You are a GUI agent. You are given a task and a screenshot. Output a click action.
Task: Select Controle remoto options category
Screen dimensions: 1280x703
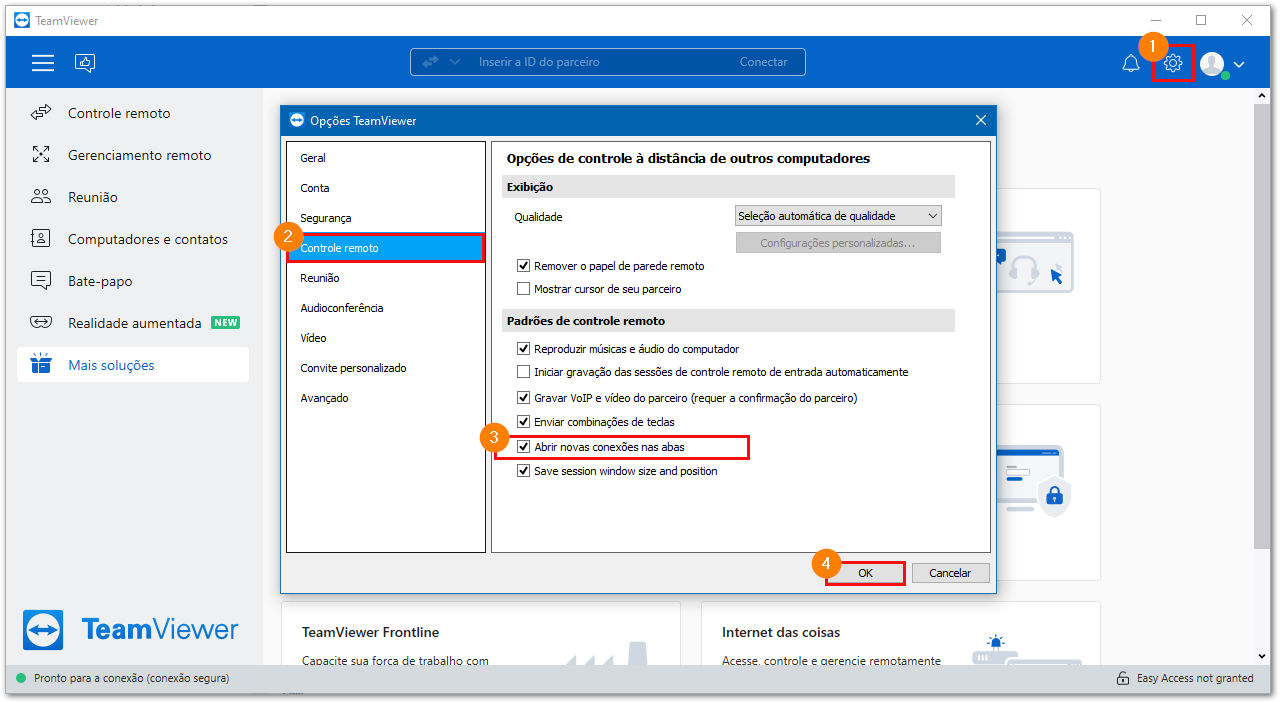pyautogui.click(x=385, y=248)
